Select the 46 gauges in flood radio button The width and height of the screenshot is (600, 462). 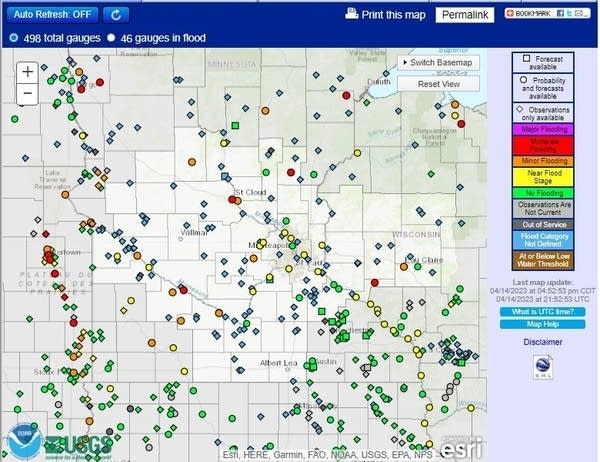coord(111,38)
